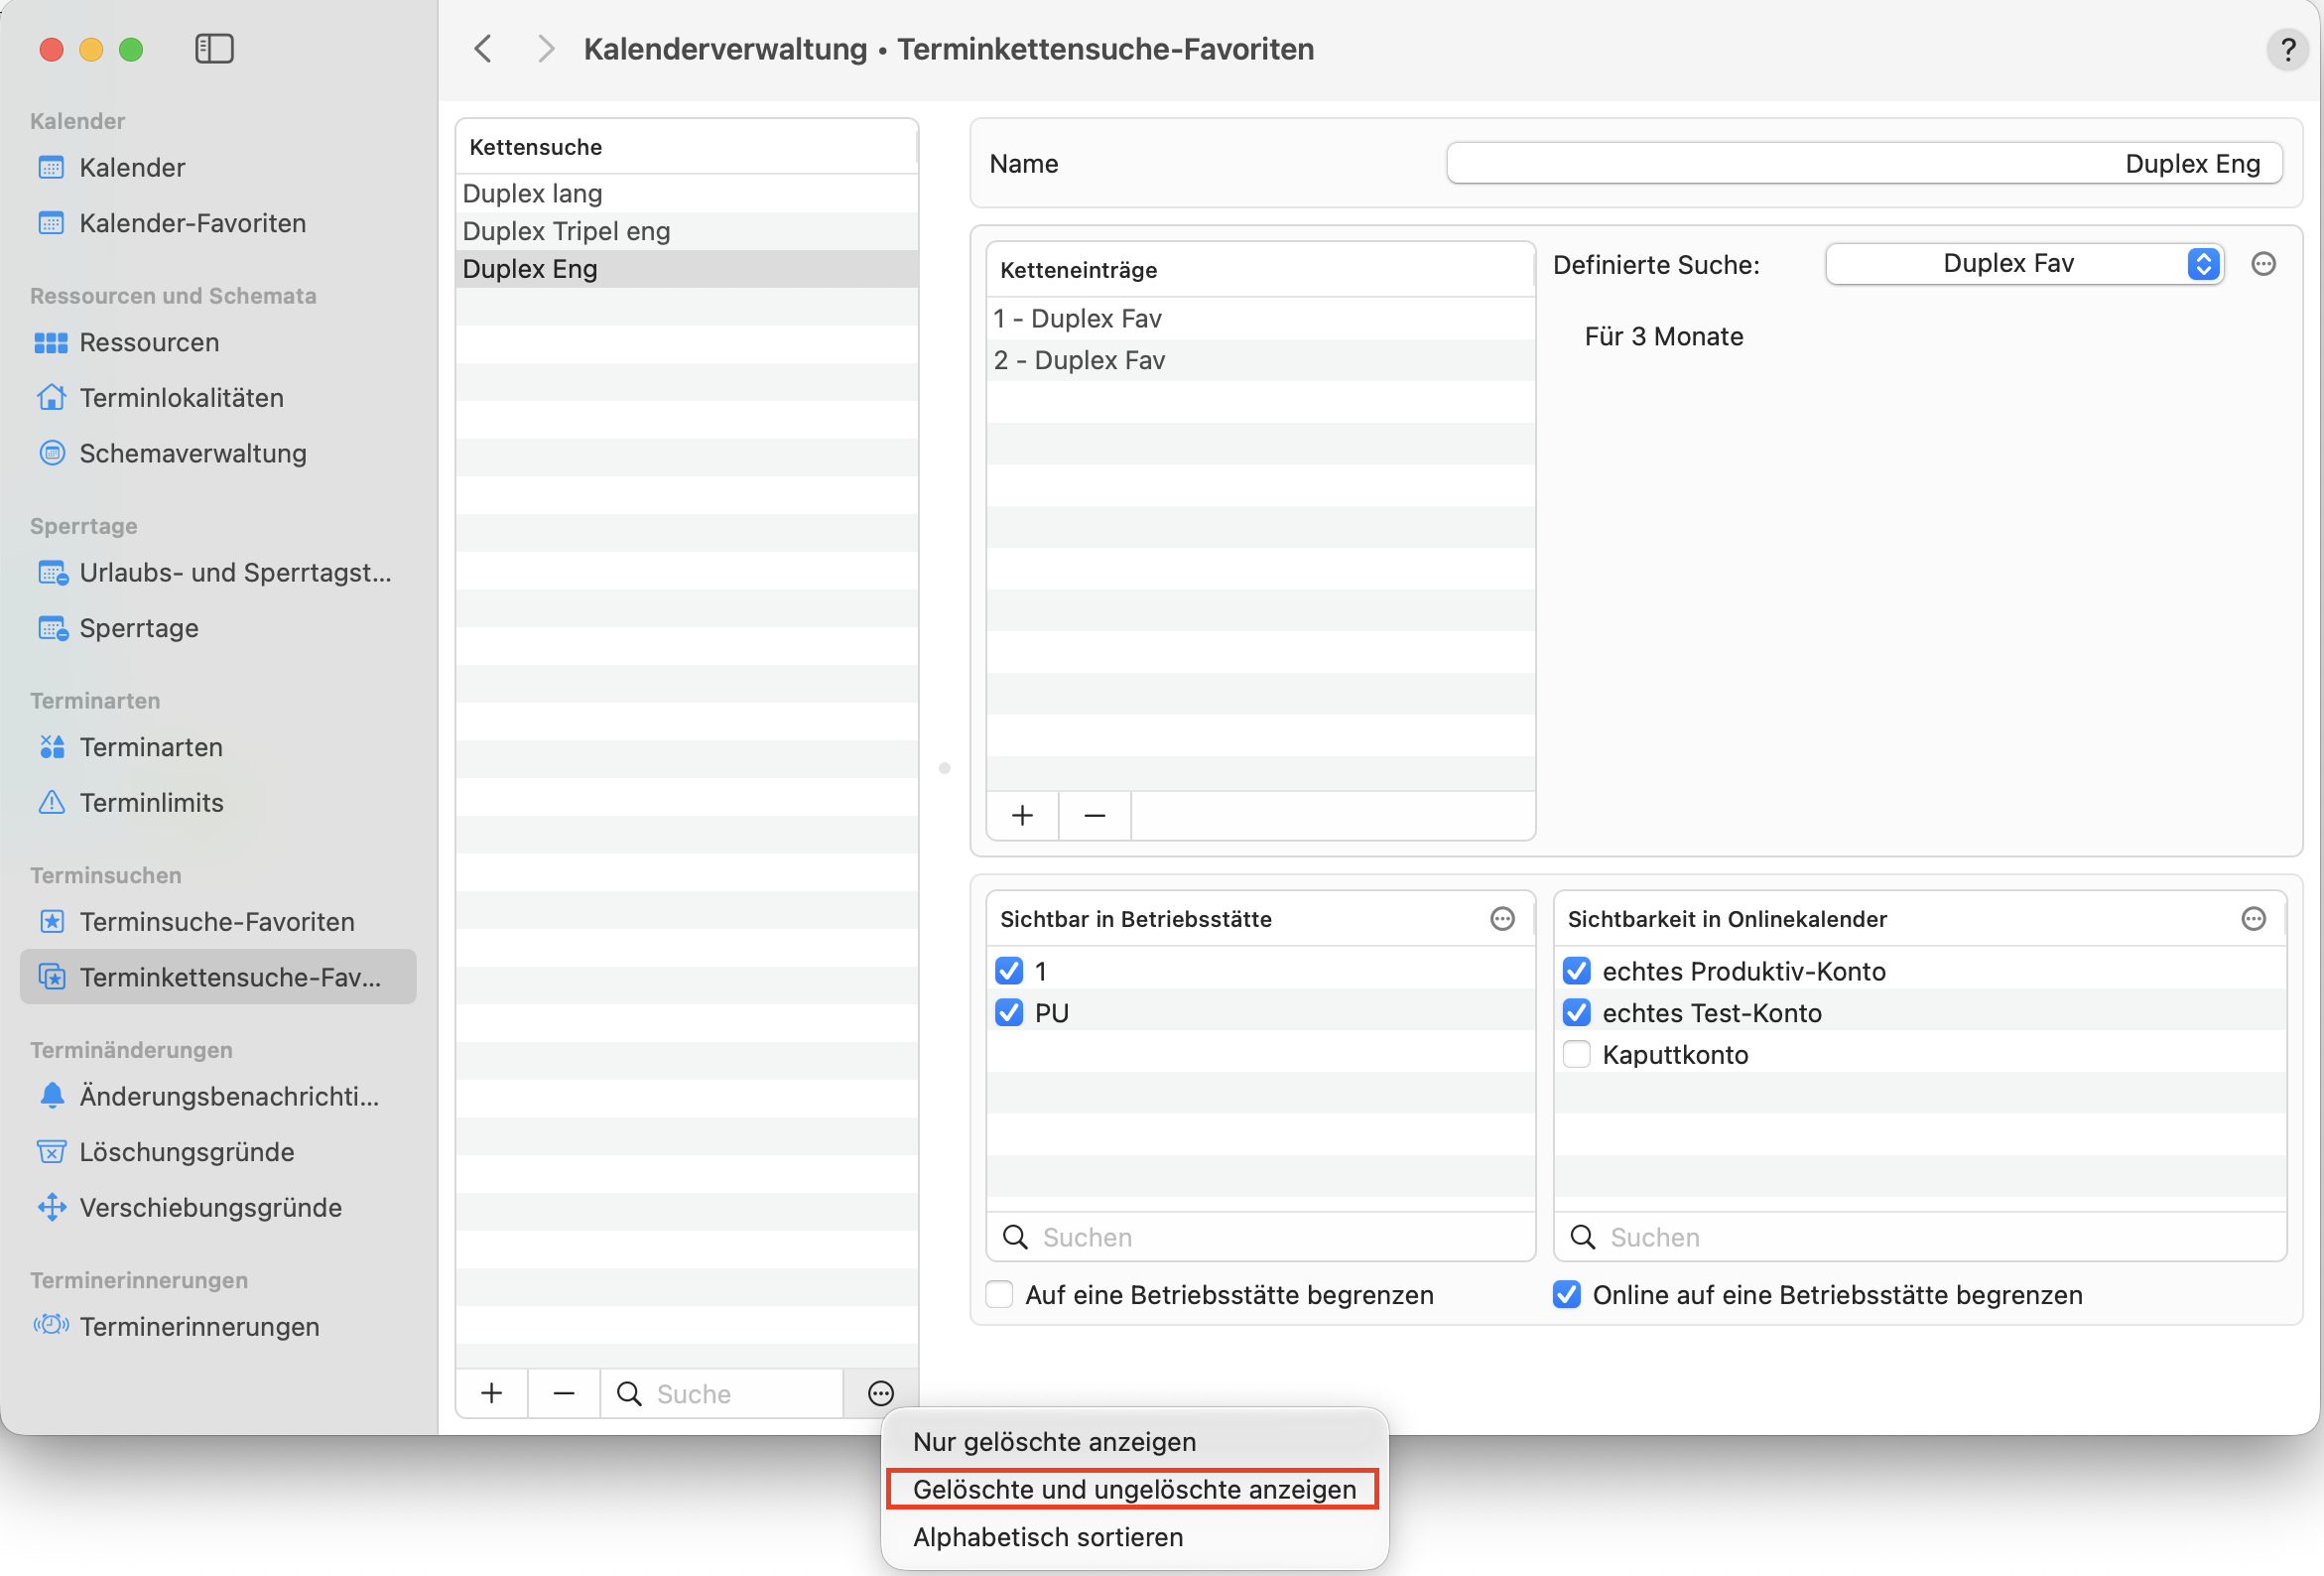2324x1576 pixels.
Task: Open options for Sichtbar in Betriebsstätte
Action: [1502, 918]
